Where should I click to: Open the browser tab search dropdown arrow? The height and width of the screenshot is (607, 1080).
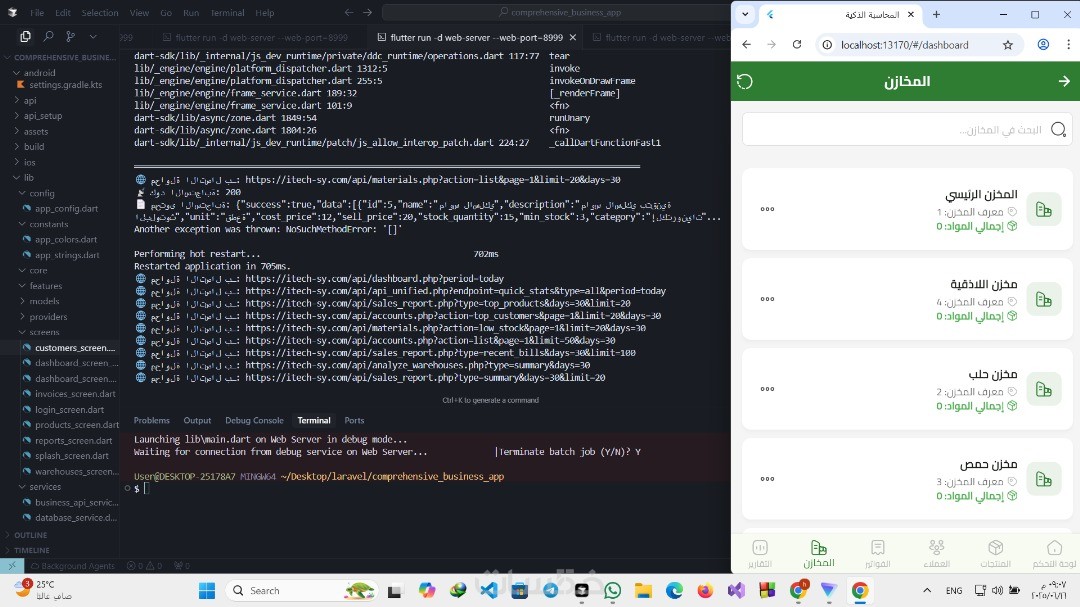[x=745, y=14]
